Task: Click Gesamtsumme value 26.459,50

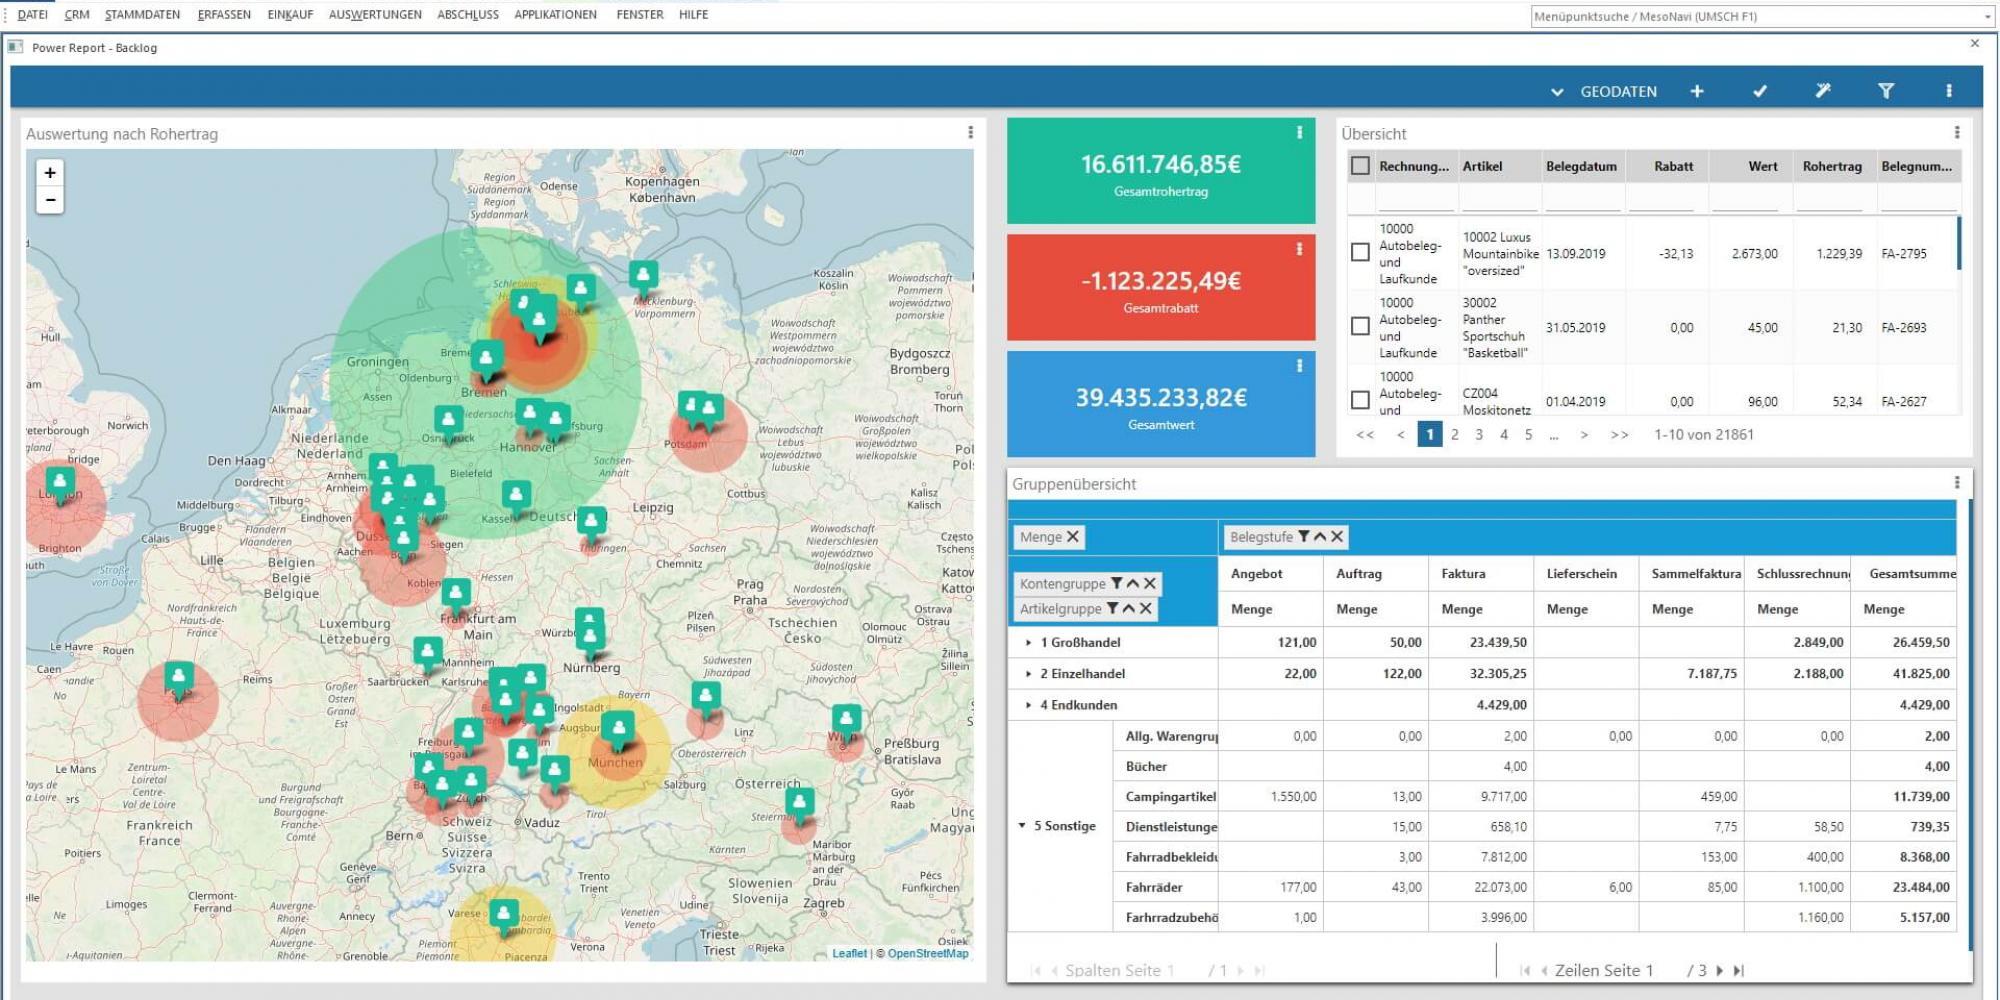Action: coord(1921,642)
